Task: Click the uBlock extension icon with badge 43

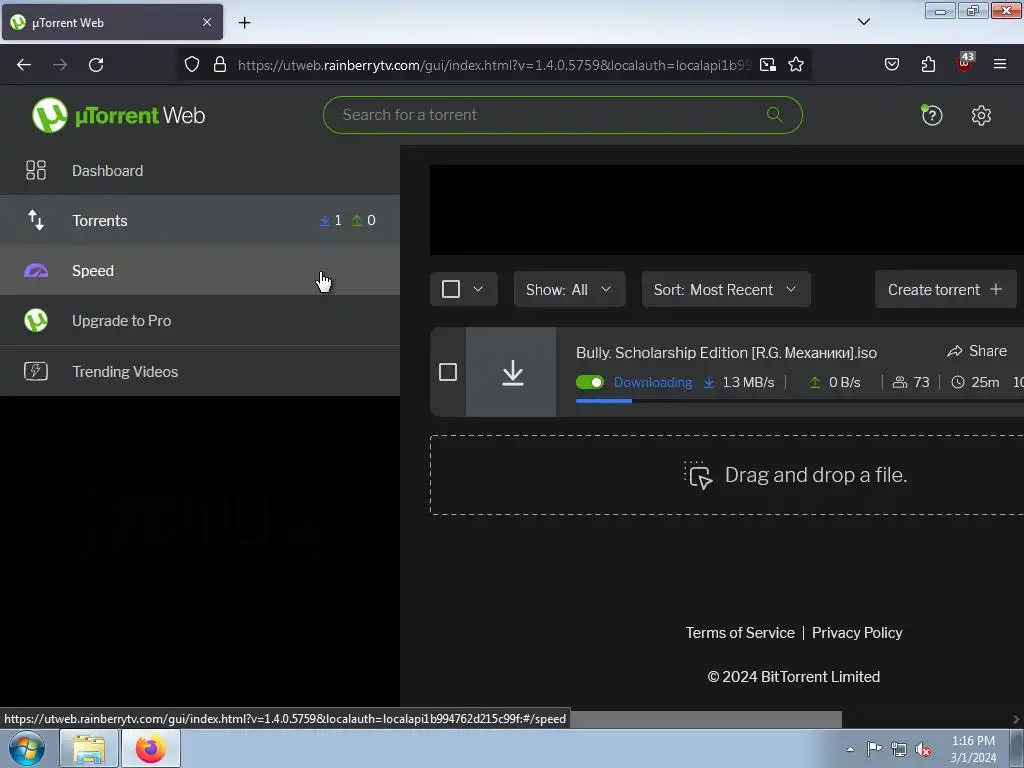Action: (965, 63)
